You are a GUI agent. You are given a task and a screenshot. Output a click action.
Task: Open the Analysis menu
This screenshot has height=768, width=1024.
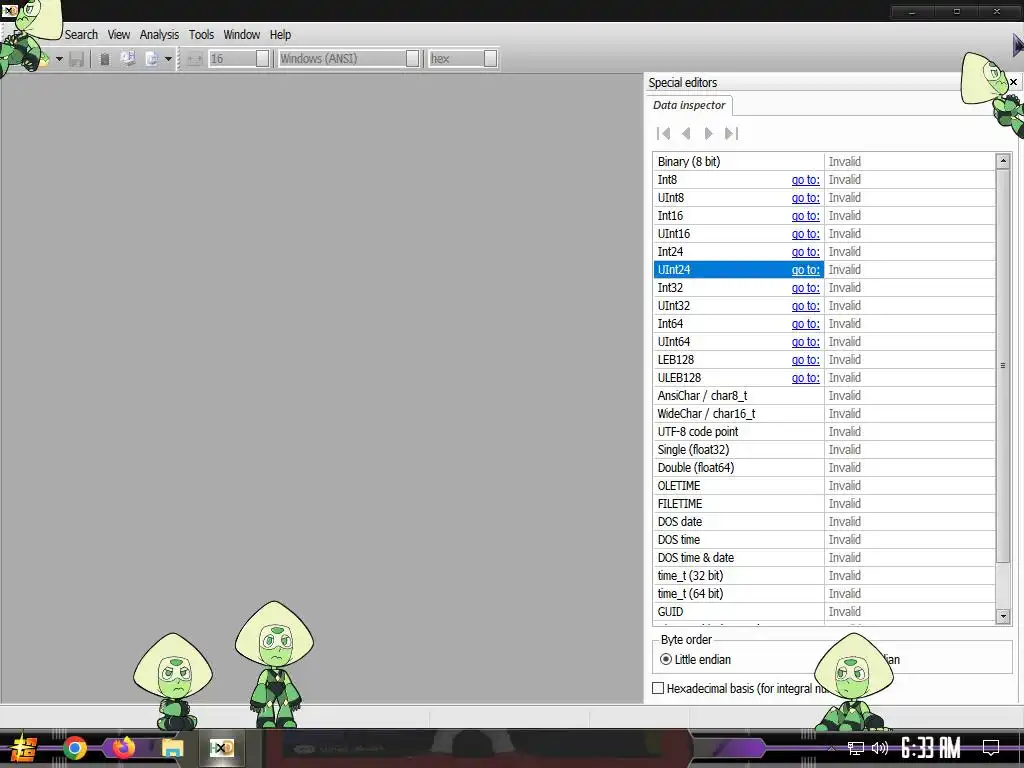coord(159,35)
